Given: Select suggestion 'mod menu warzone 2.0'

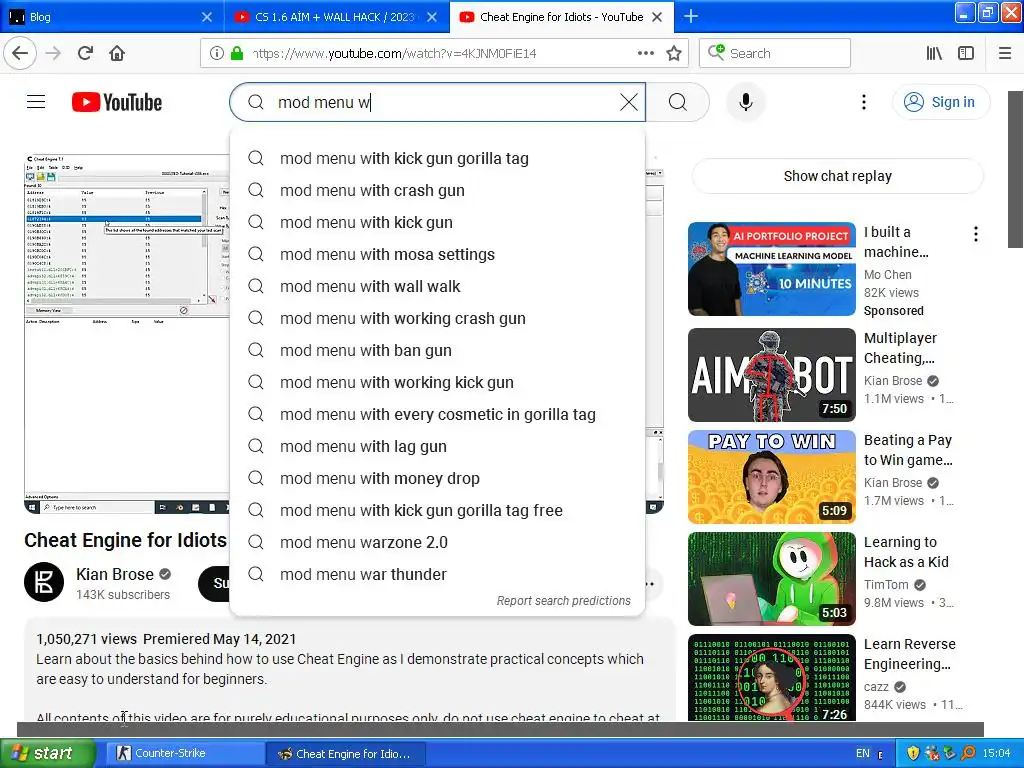Looking at the screenshot, I should pos(438,542).
